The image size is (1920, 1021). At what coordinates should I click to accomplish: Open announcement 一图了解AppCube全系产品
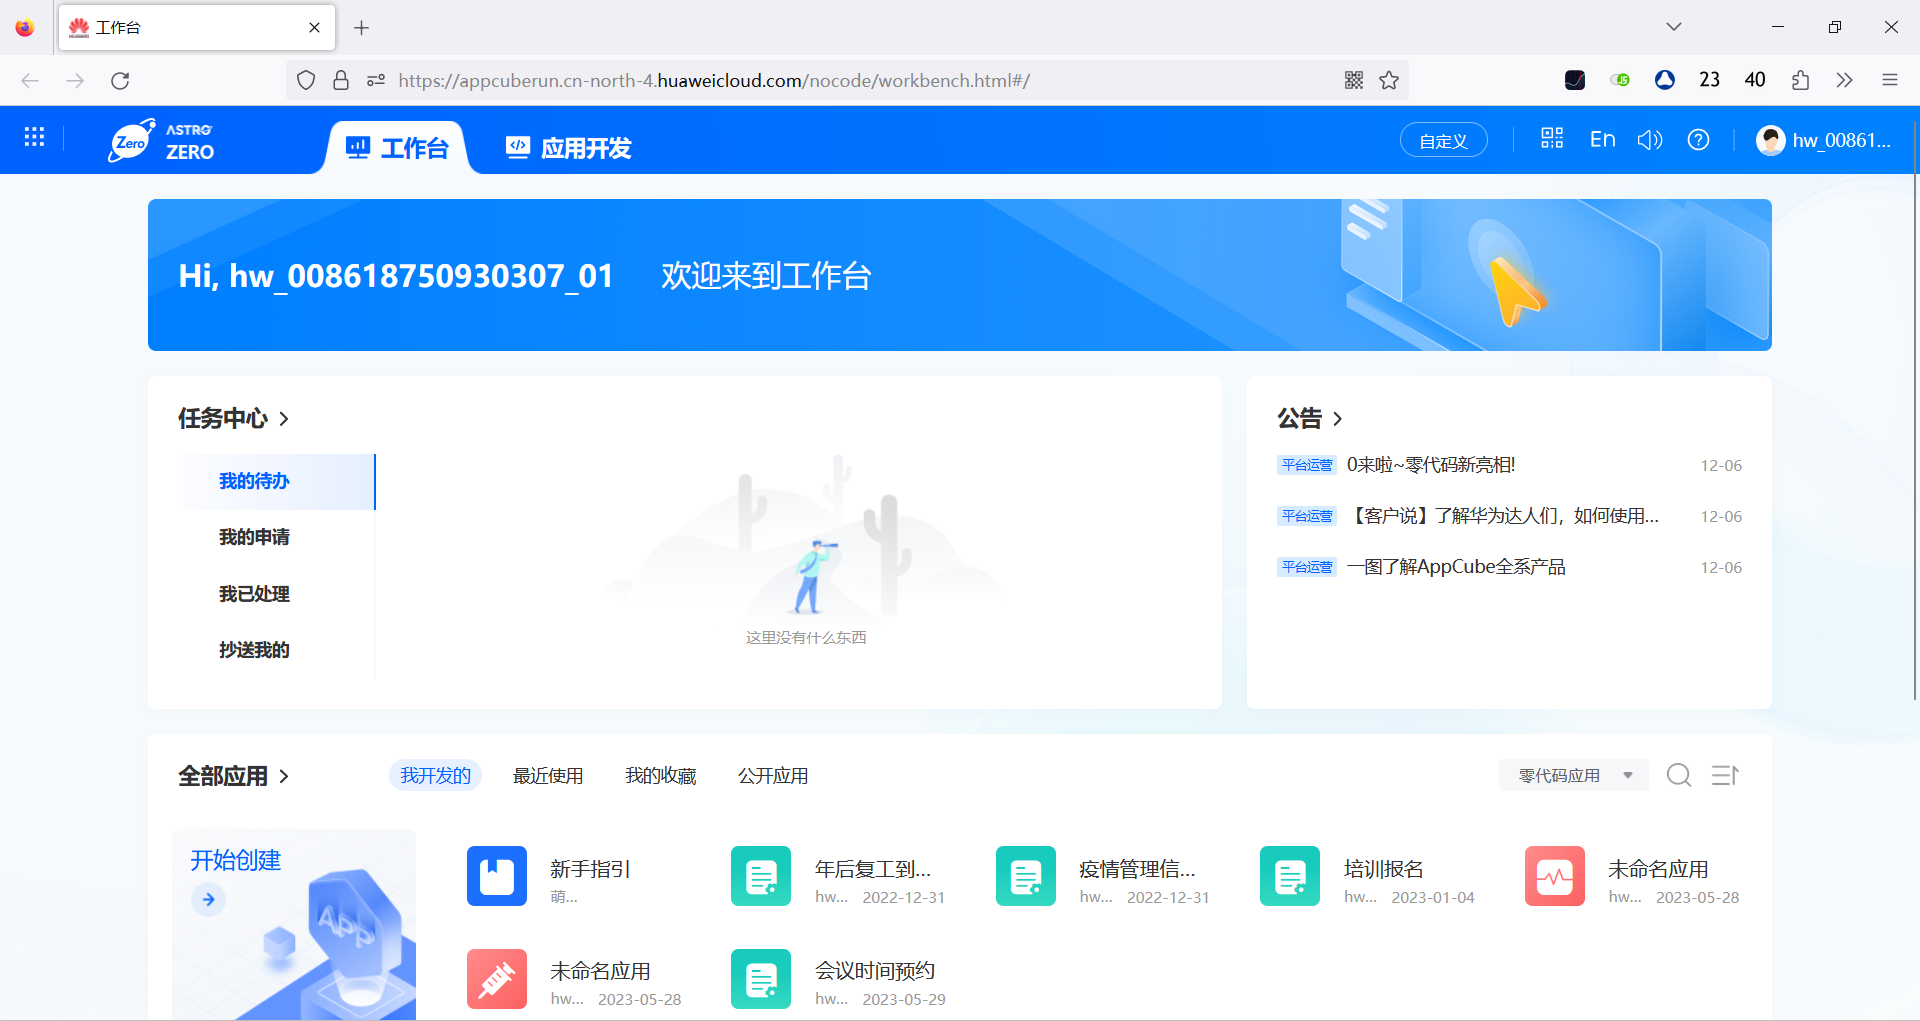[1456, 566]
